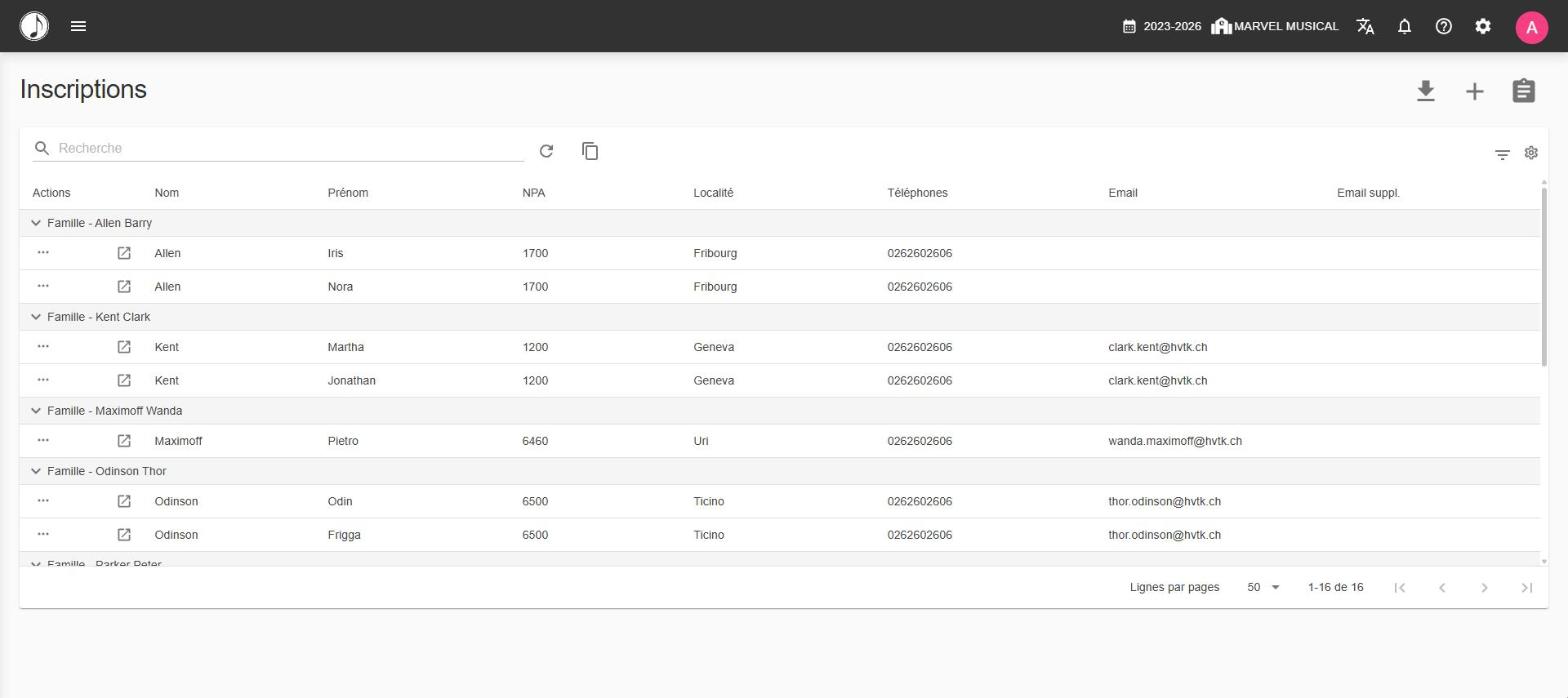Download the inscriptions list
1568x698 pixels.
tap(1426, 91)
